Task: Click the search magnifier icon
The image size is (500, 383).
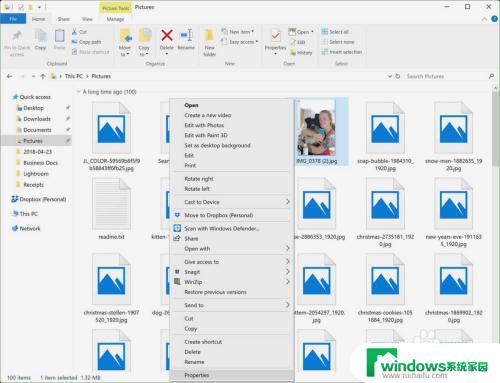Action: [x=491, y=76]
